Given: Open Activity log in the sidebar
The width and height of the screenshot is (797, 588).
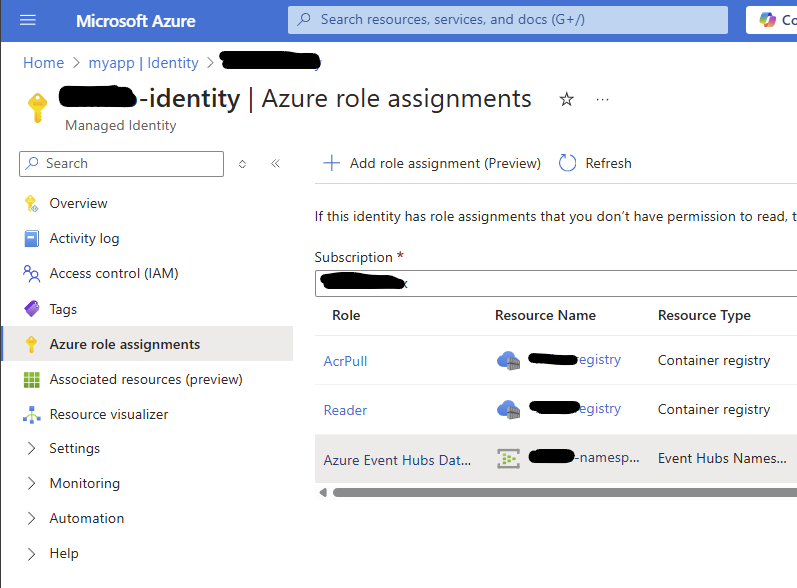Looking at the screenshot, I should [x=84, y=238].
